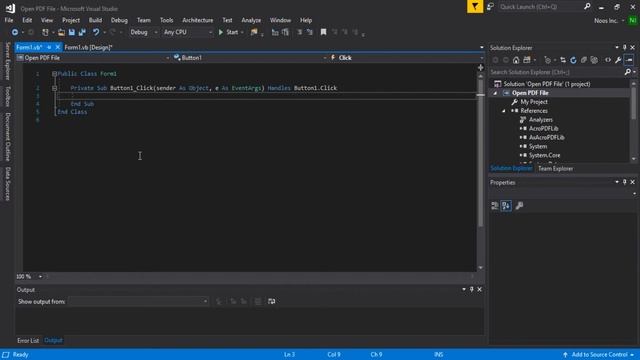Open the Analyze menu
This screenshot has height=360, width=640.
tap(251, 20)
